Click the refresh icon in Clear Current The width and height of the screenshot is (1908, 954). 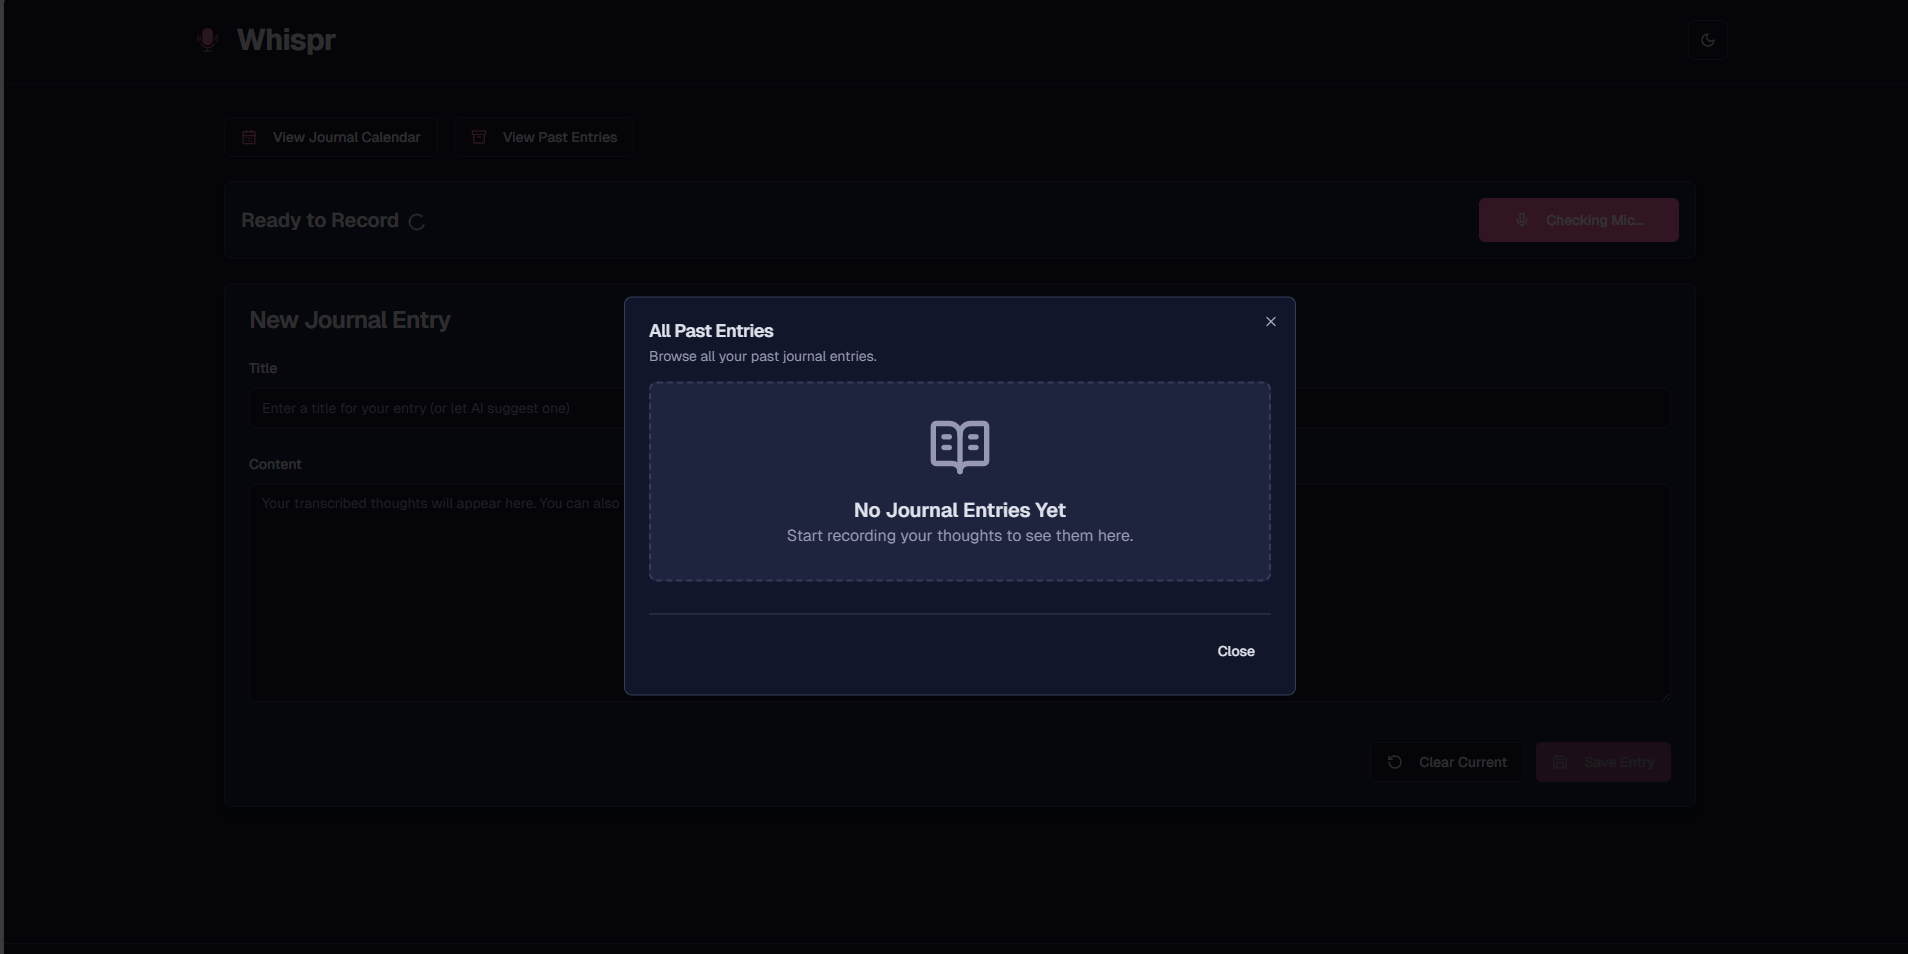click(1394, 762)
